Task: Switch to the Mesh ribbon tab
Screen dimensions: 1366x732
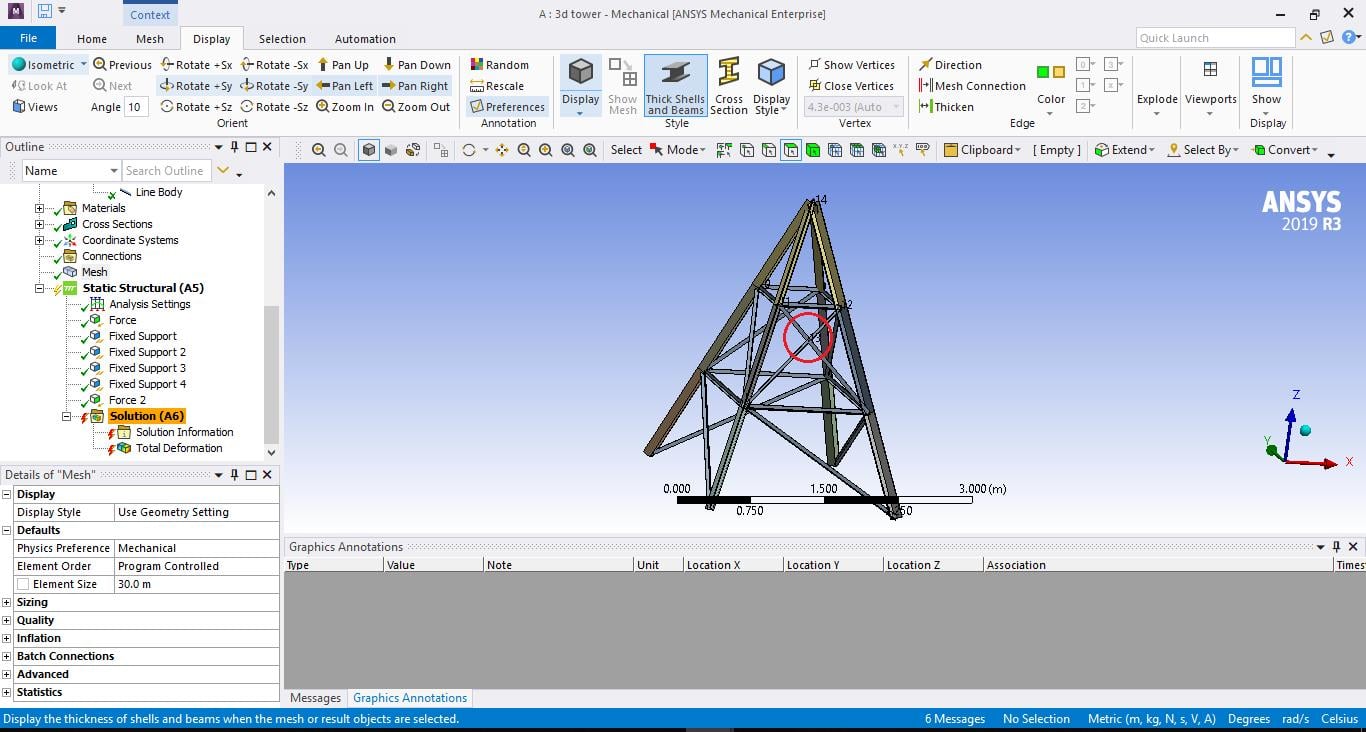Action: point(150,39)
